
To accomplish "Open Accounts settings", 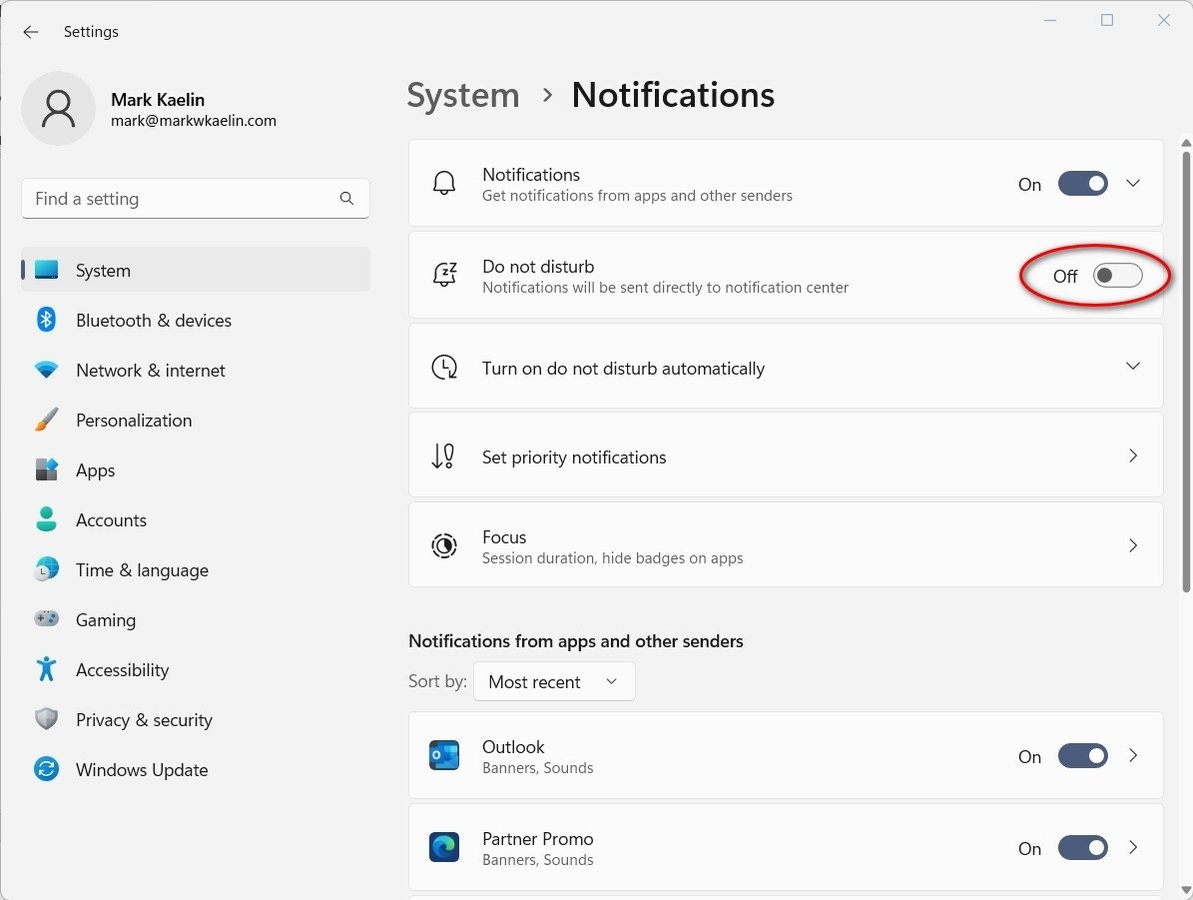I will [196, 520].
